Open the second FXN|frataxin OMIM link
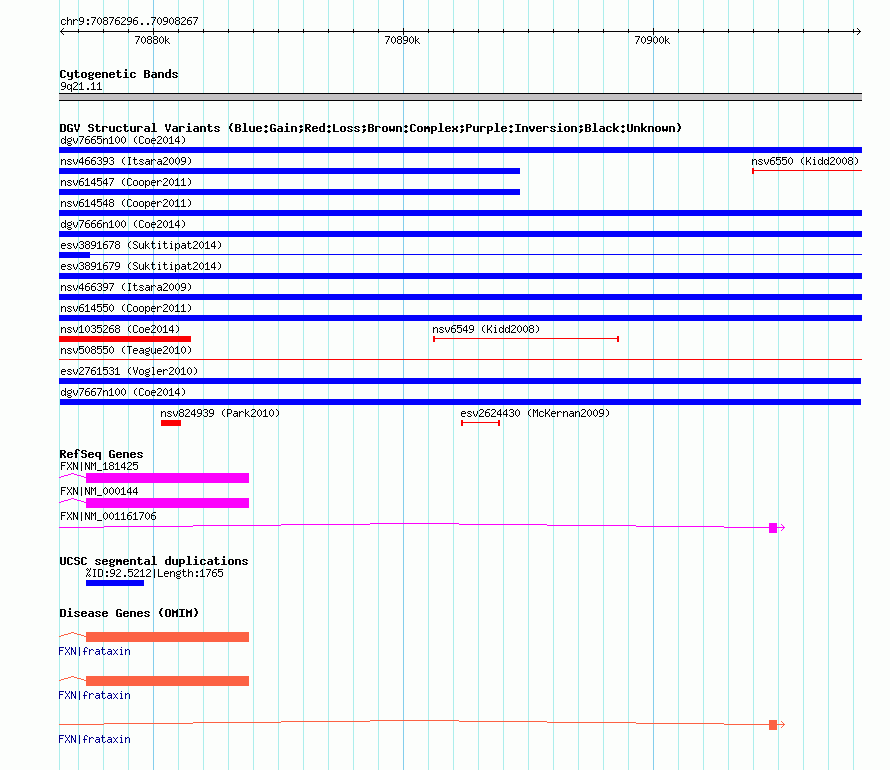The width and height of the screenshot is (890, 770). tap(94, 695)
